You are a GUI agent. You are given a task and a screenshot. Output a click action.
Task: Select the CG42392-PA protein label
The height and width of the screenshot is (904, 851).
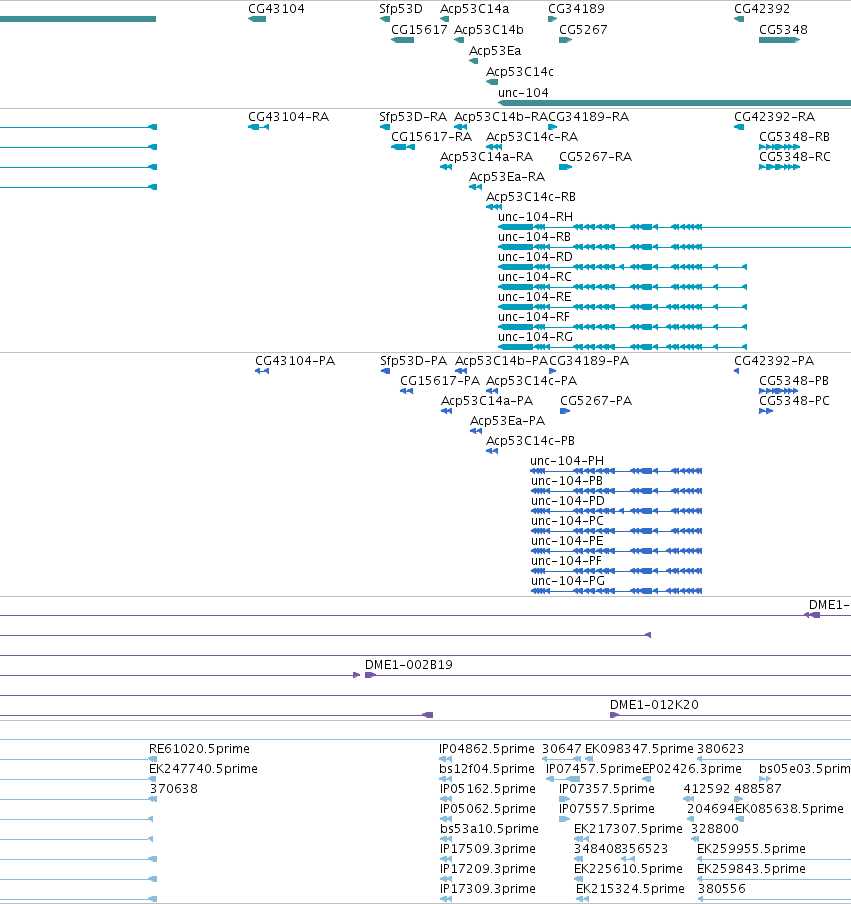tap(774, 361)
